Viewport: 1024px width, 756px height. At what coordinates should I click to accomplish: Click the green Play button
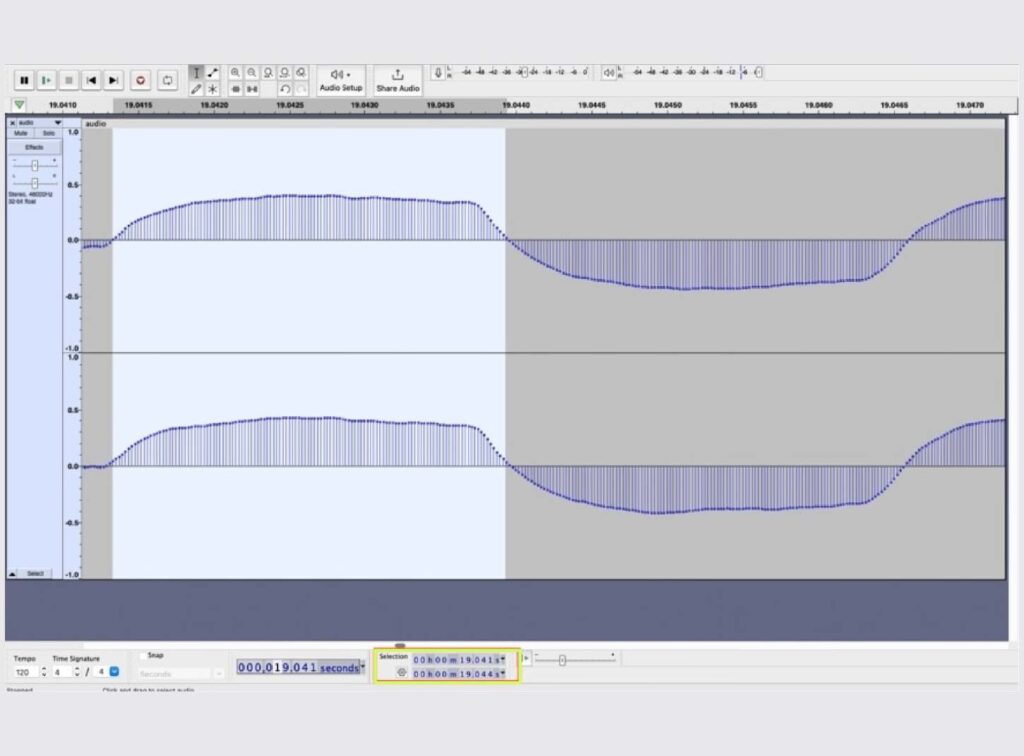tap(46, 80)
